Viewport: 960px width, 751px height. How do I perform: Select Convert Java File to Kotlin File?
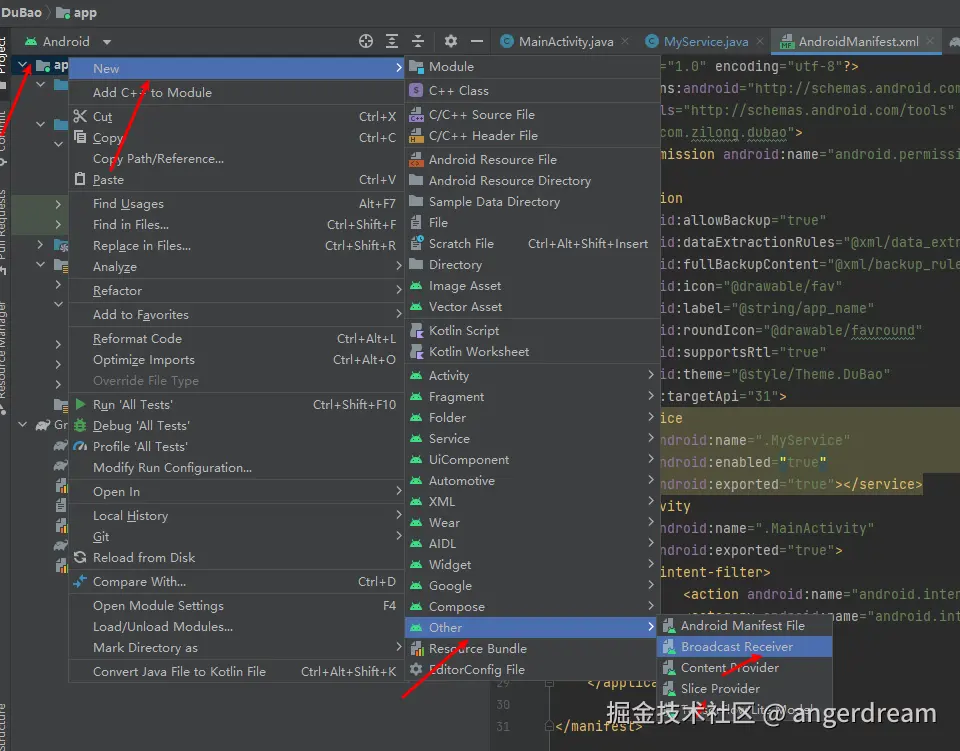[236, 671]
